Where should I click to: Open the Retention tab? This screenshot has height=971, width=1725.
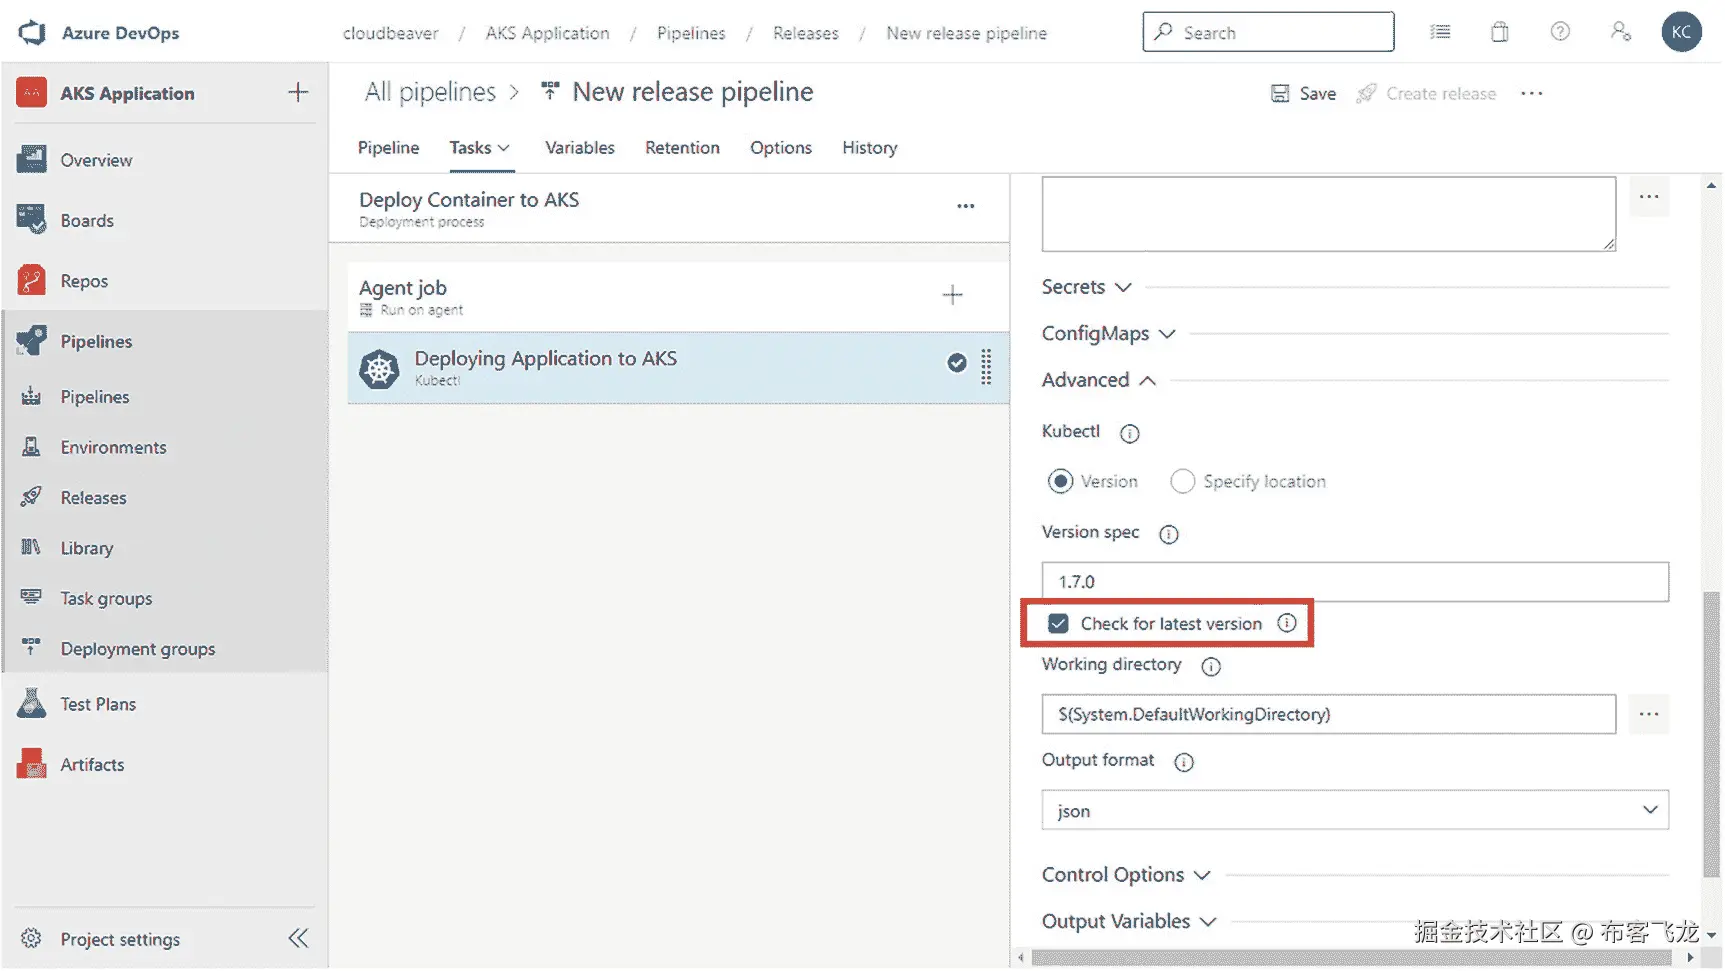(x=682, y=148)
